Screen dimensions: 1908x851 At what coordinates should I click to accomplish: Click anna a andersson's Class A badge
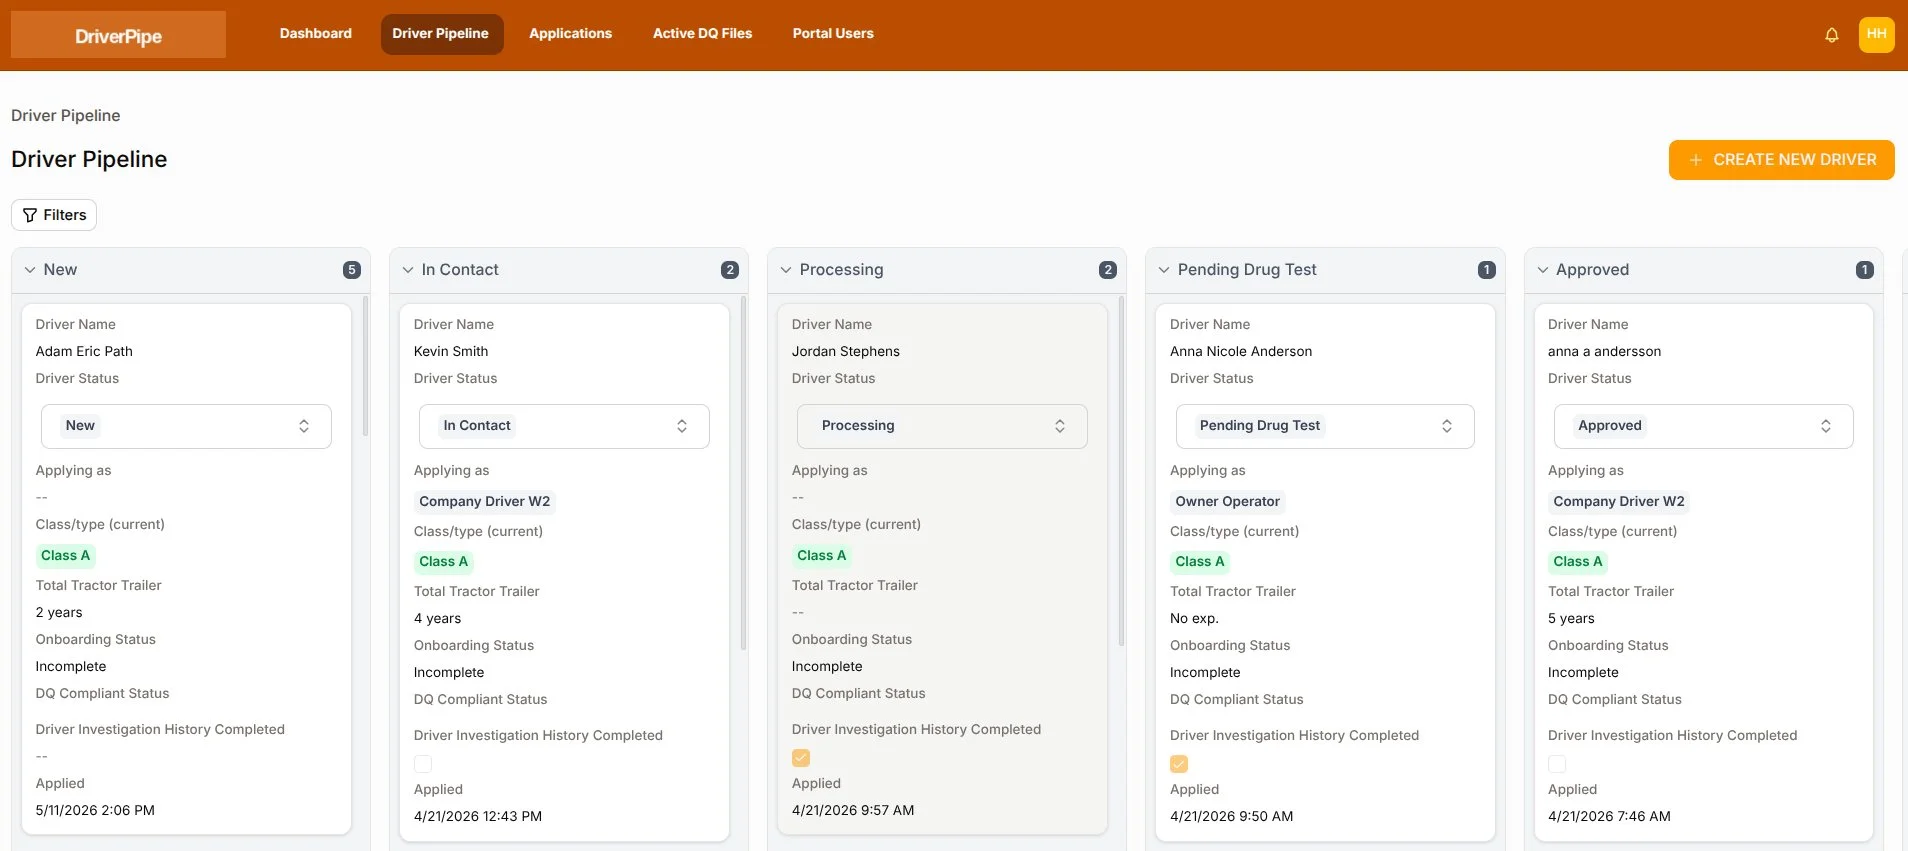(1578, 562)
